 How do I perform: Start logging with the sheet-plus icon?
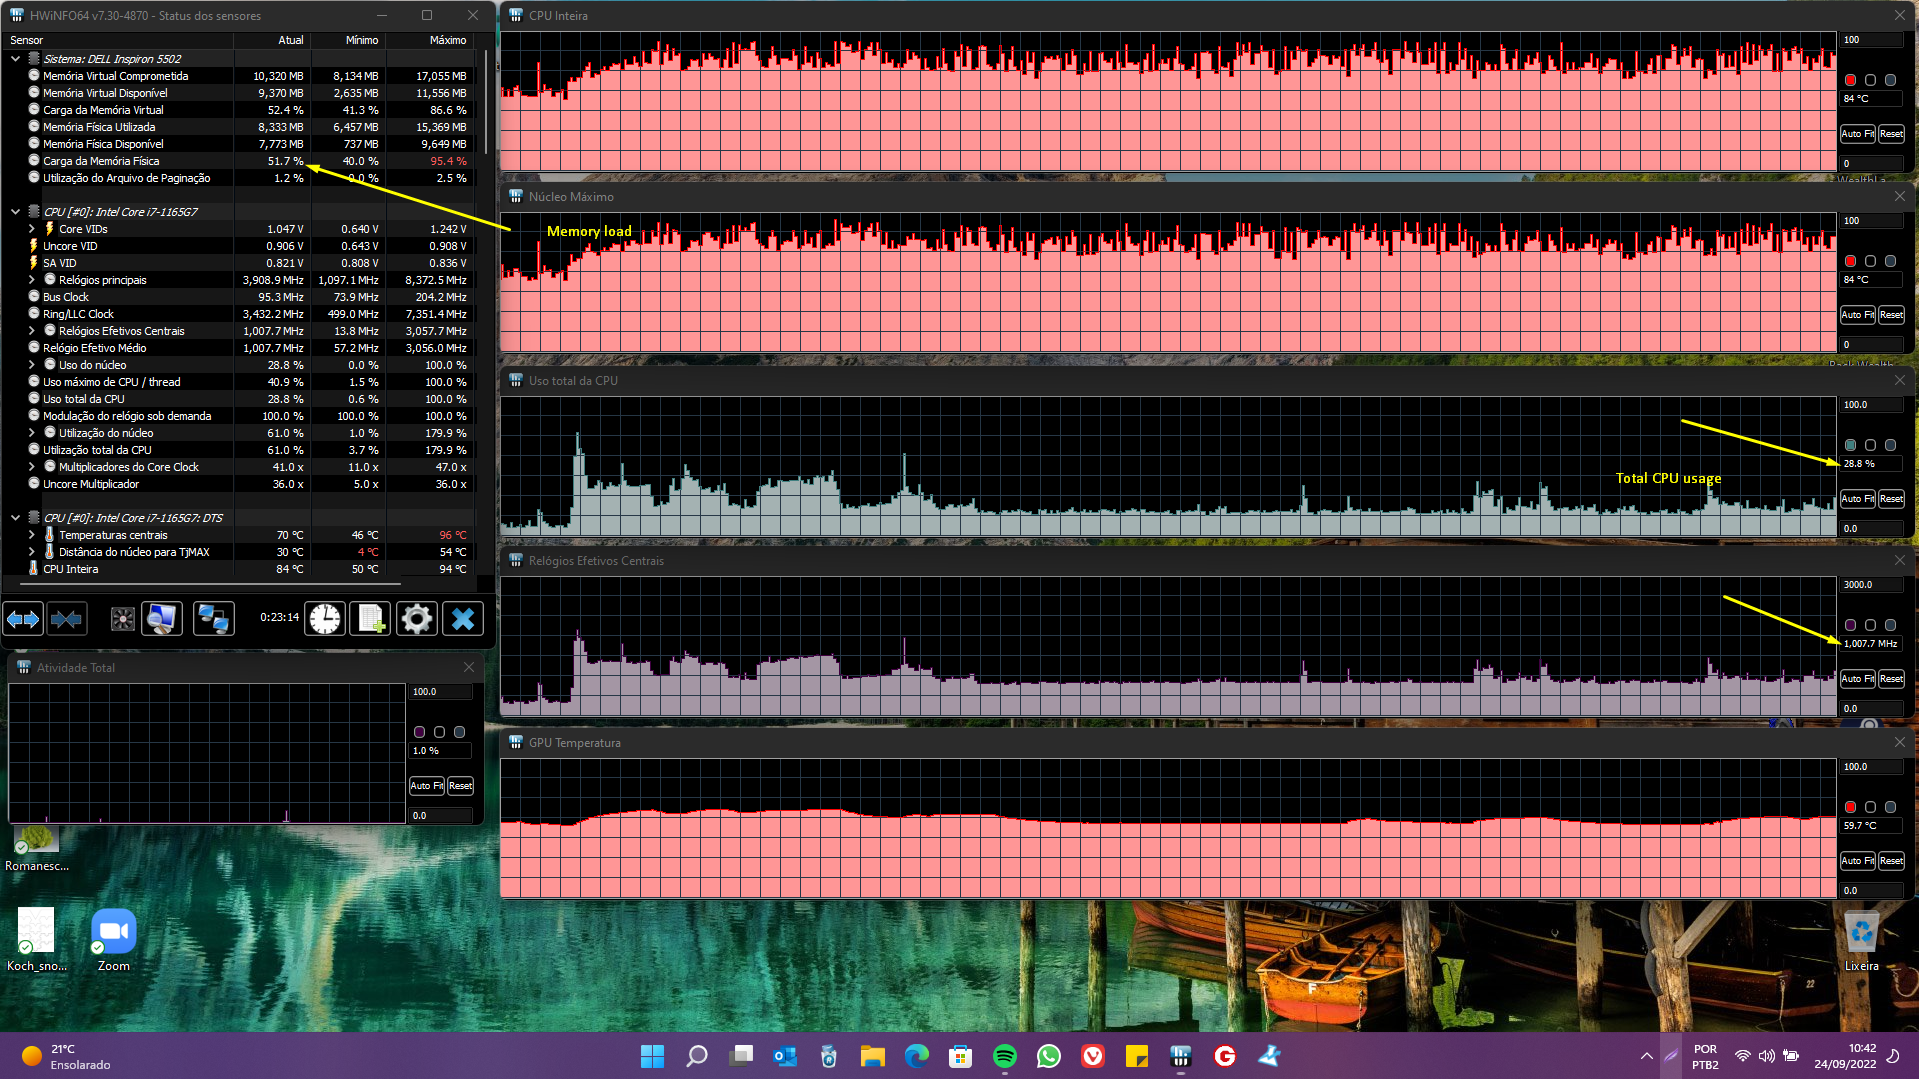370,619
